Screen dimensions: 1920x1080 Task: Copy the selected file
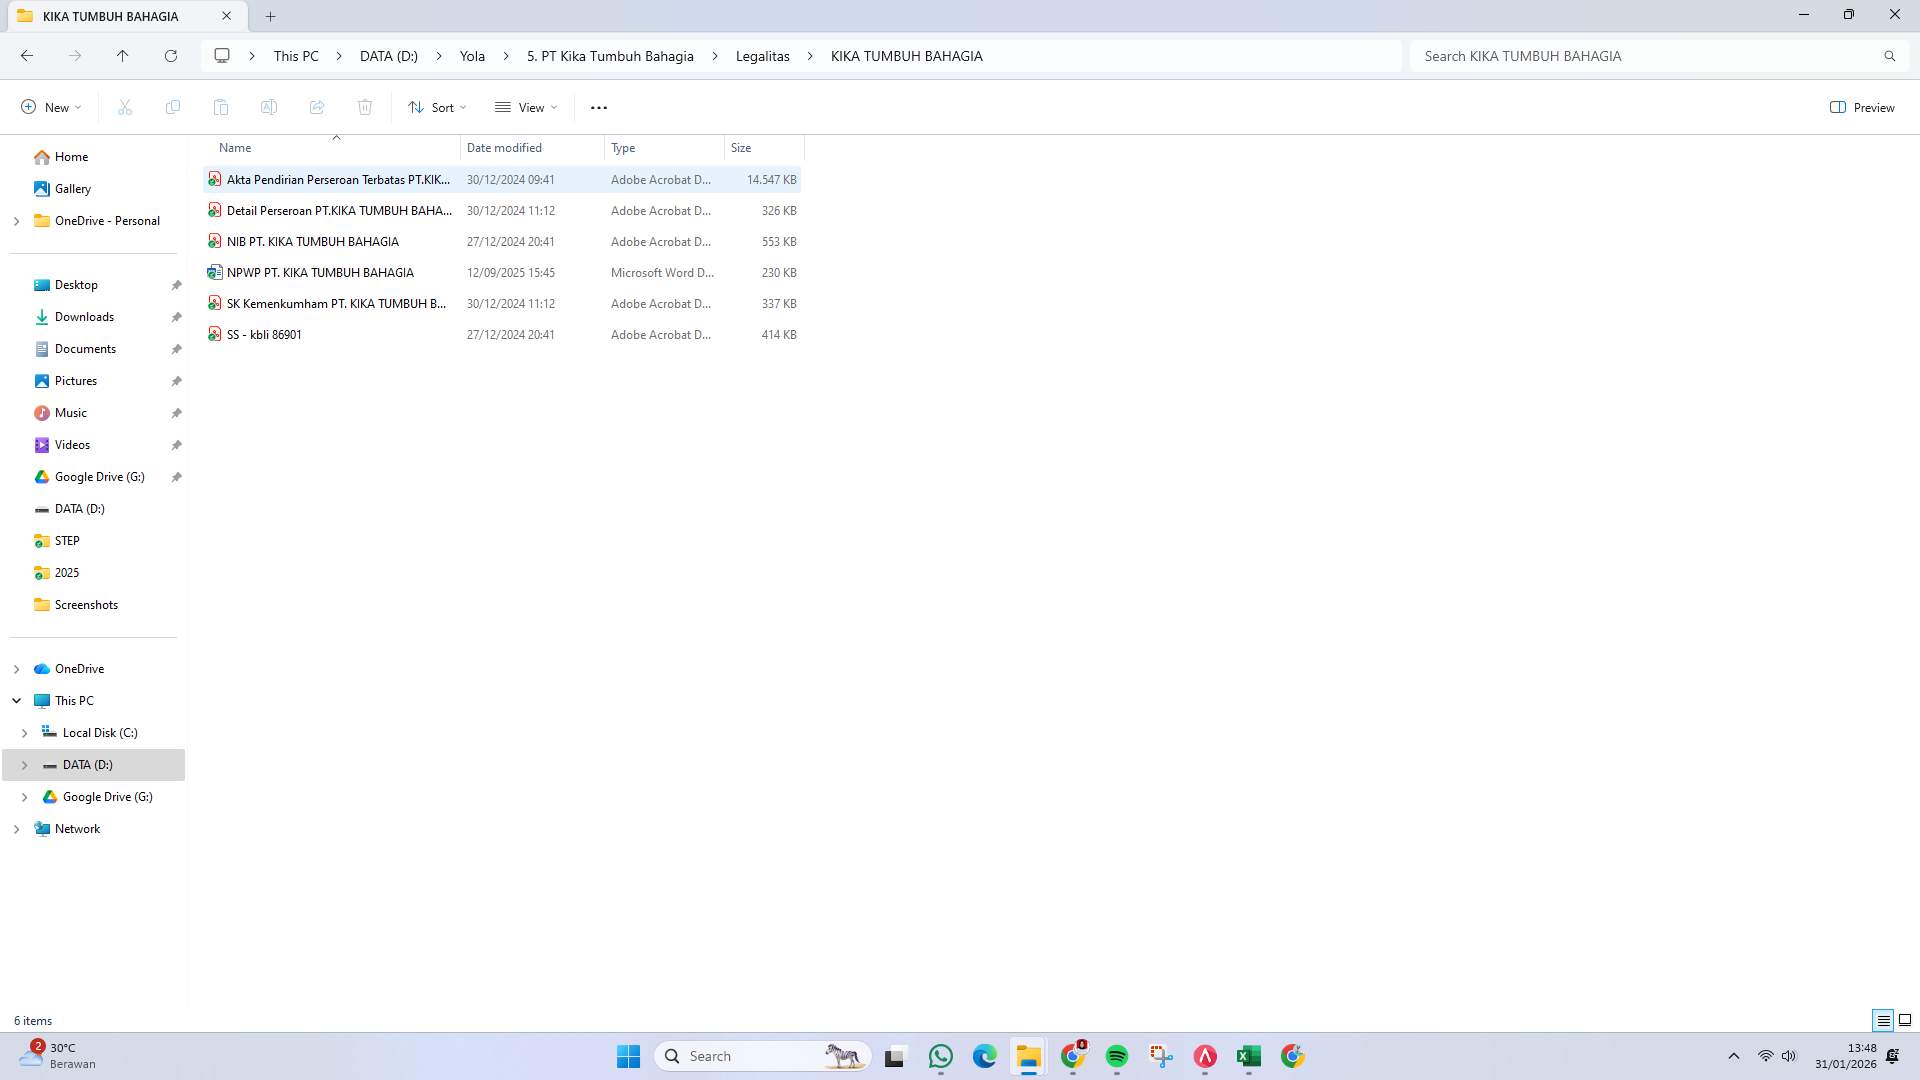point(172,107)
